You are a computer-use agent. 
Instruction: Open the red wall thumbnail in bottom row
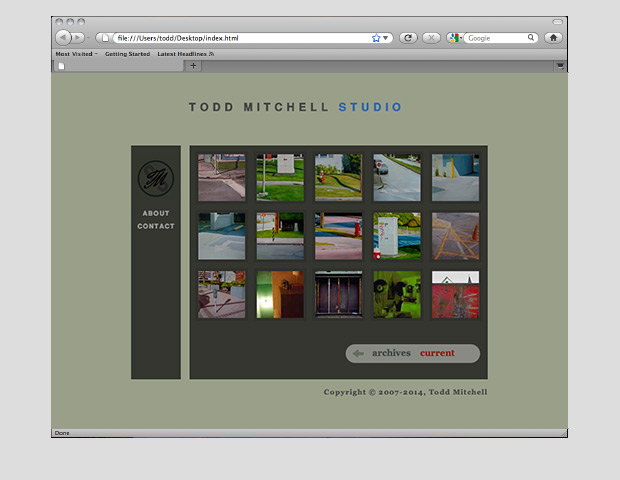click(455, 294)
